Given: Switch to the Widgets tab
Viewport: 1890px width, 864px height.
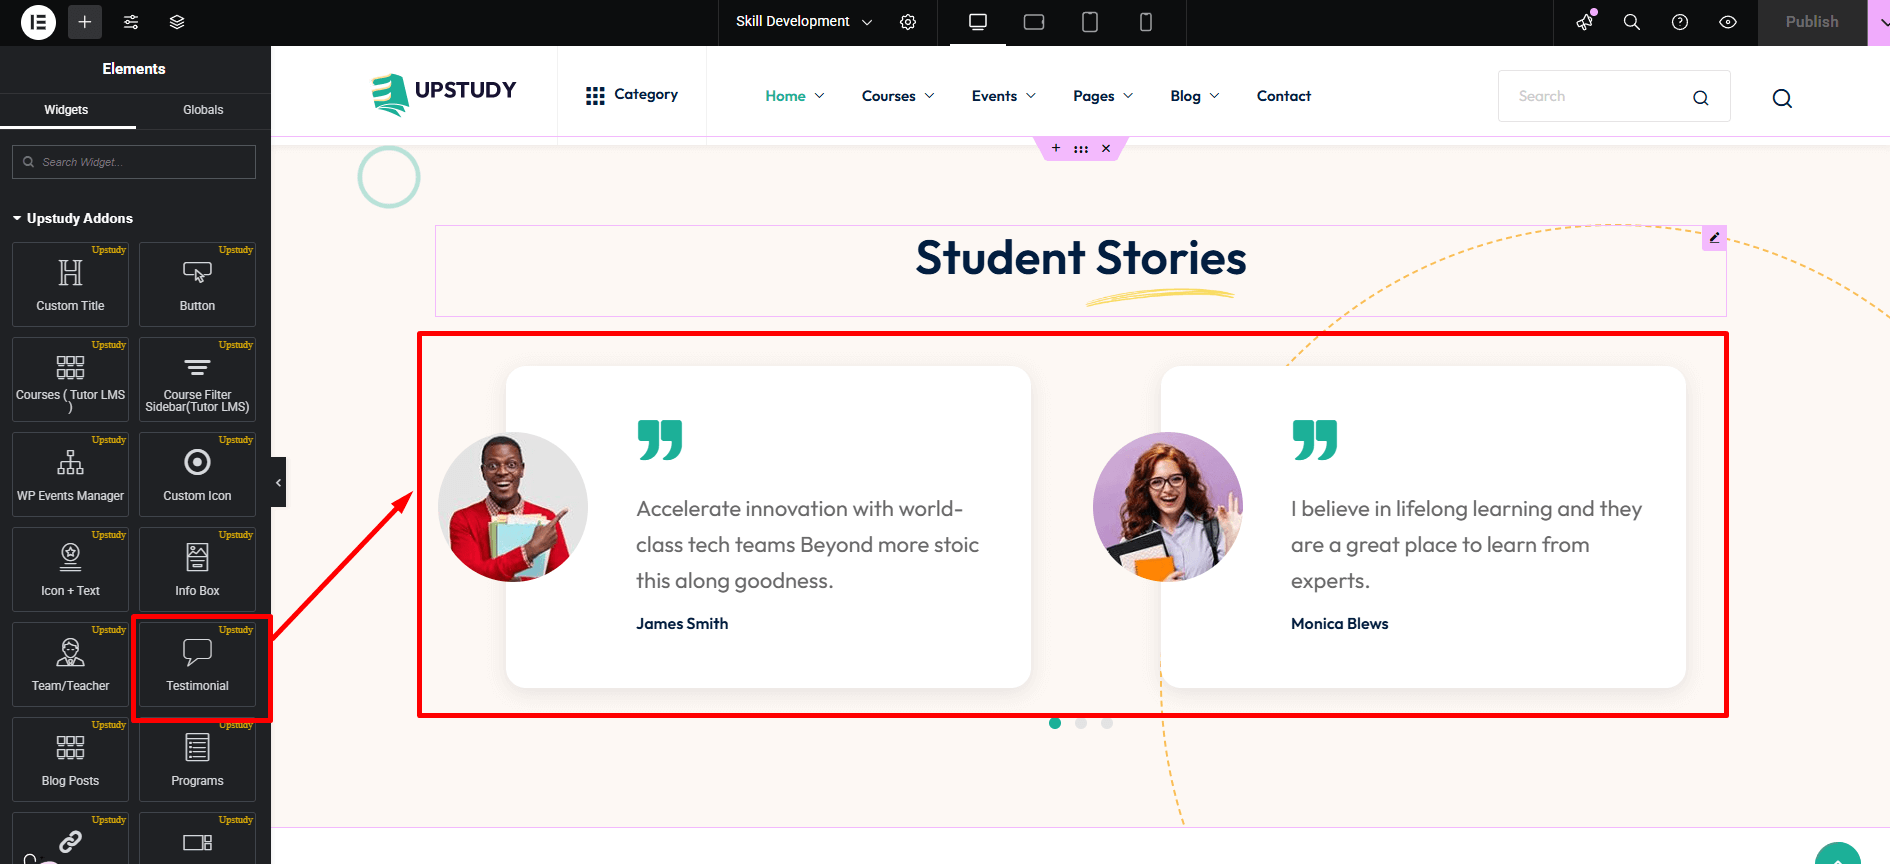Looking at the screenshot, I should coord(66,110).
